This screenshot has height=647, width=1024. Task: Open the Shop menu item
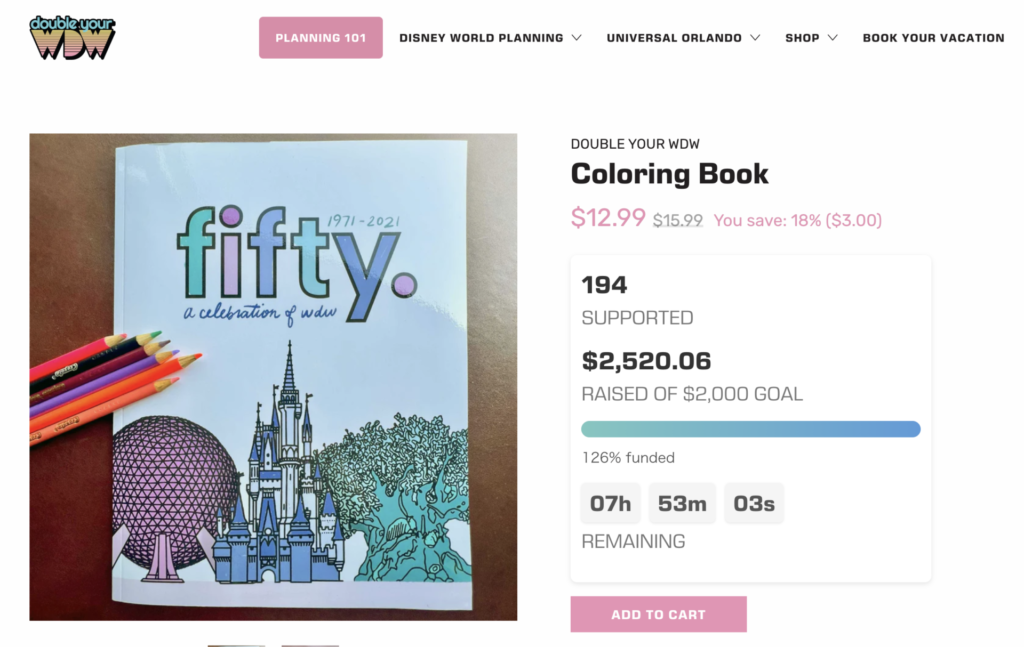[x=802, y=38]
